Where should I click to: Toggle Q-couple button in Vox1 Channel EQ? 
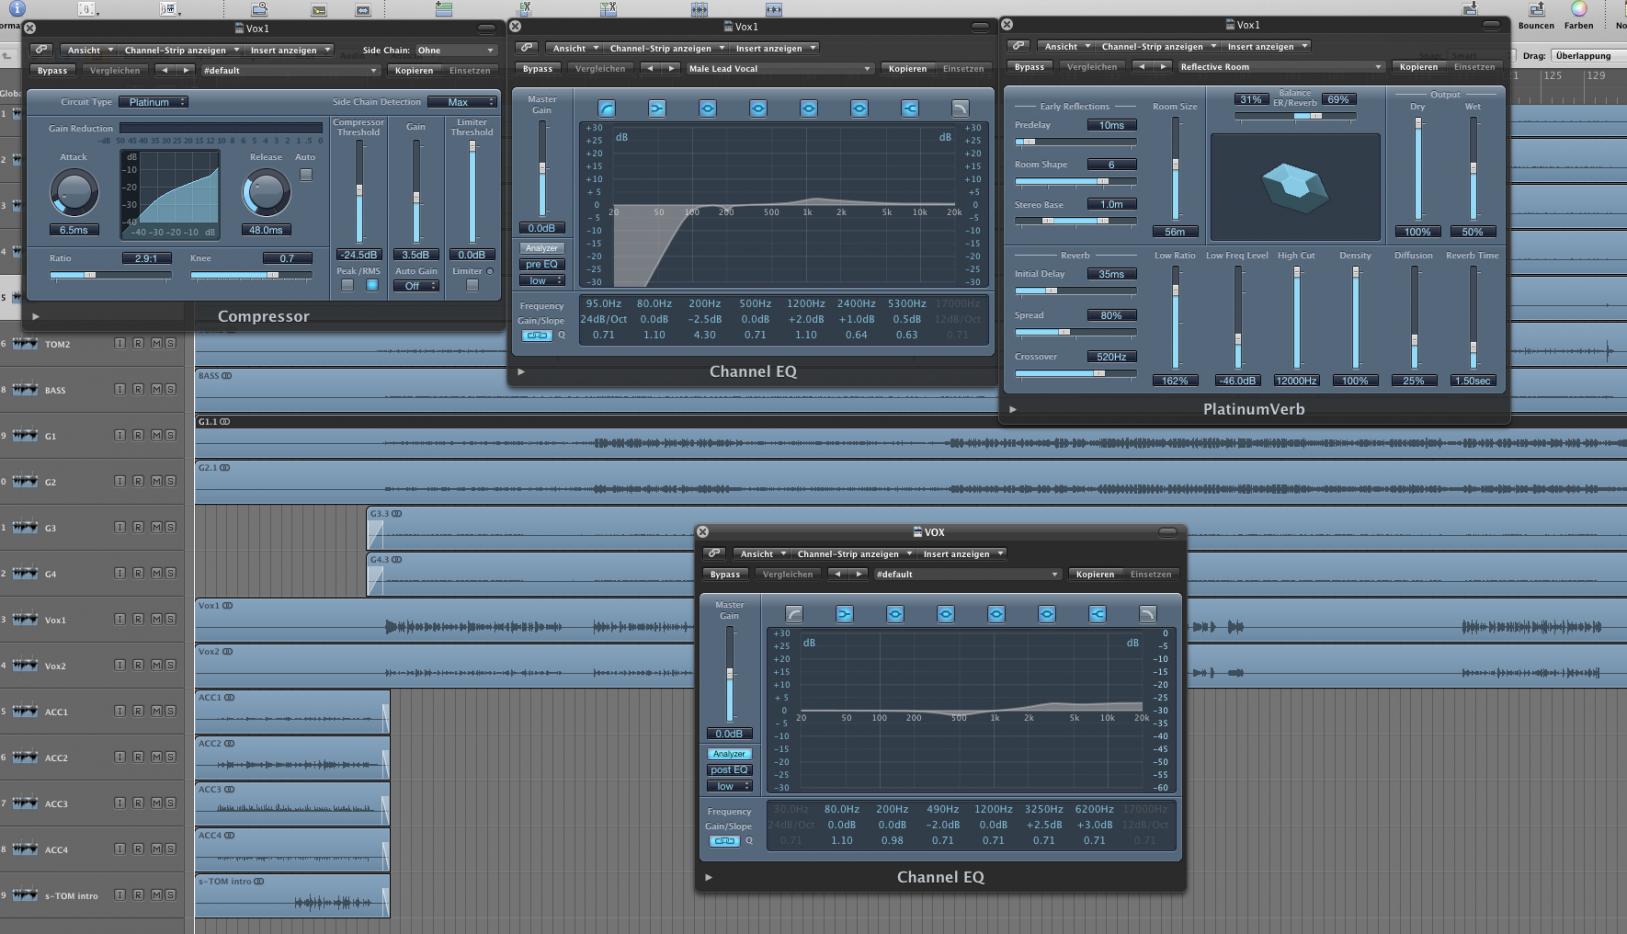pos(537,335)
